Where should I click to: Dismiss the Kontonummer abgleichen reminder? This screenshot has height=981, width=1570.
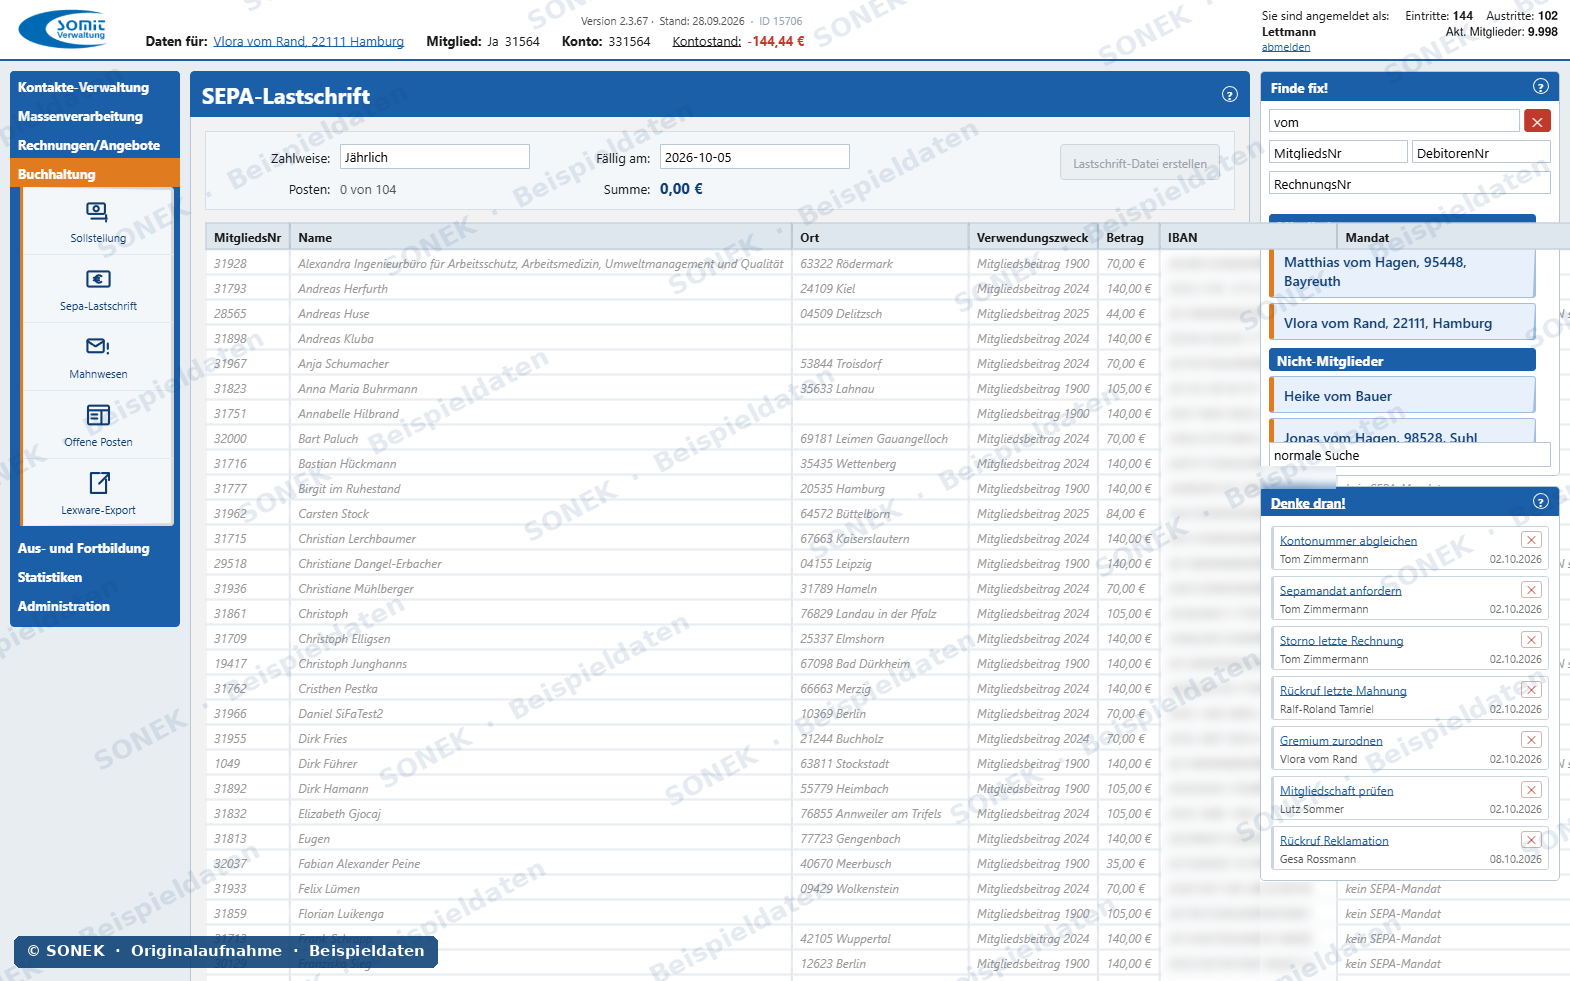click(1531, 540)
